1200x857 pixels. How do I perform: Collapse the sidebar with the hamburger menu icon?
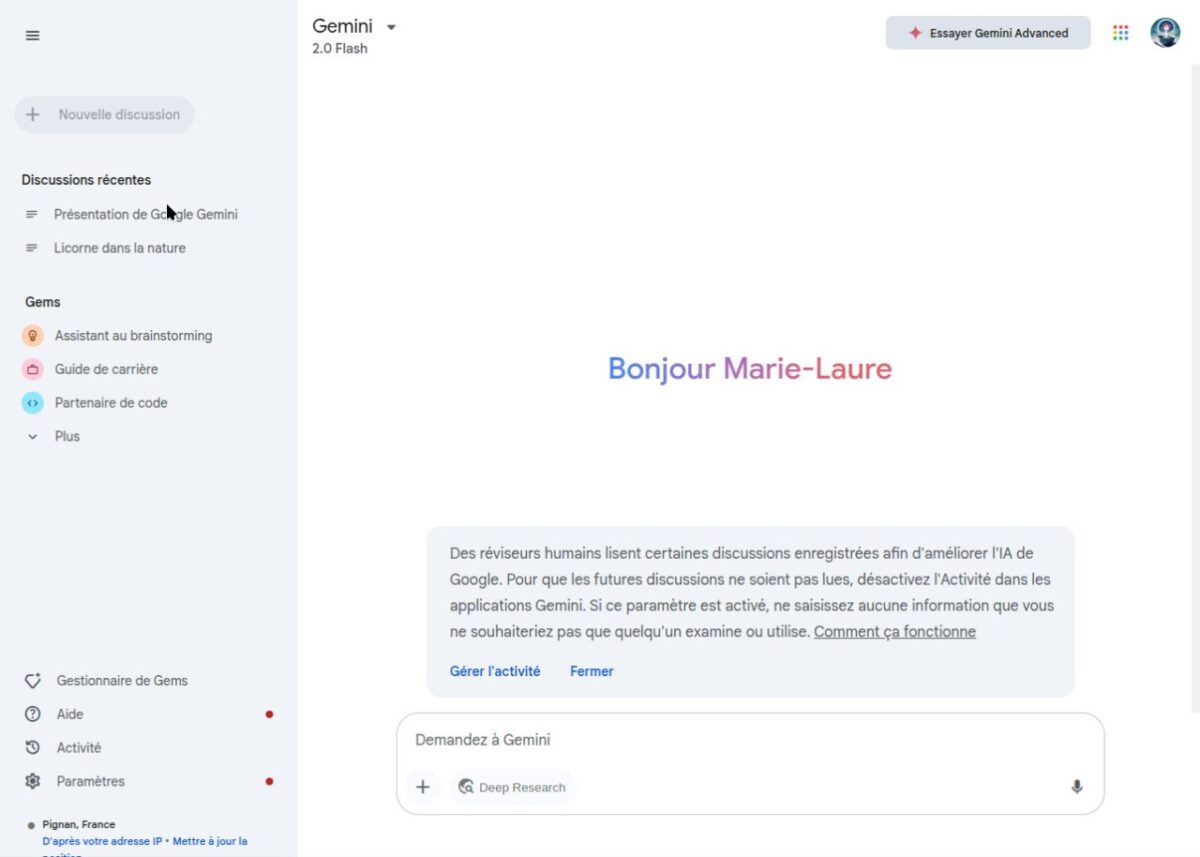click(x=32, y=35)
